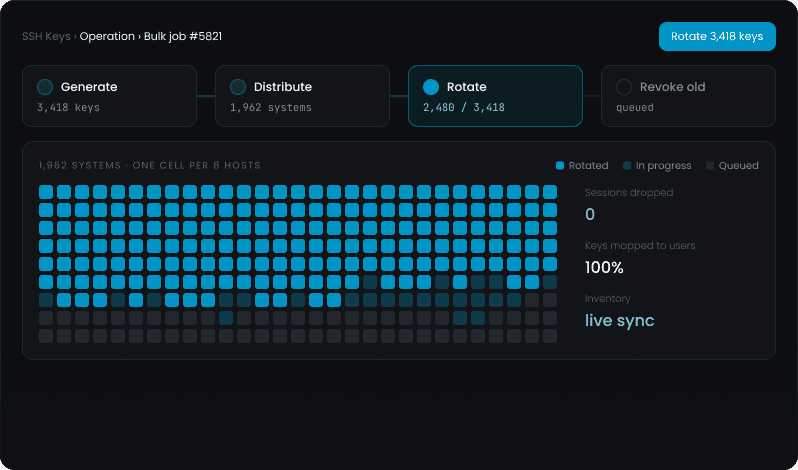Viewport: 798px width, 470px height.
Task: Click the queued status under Revoke old
Action: (x=635, y=108)
